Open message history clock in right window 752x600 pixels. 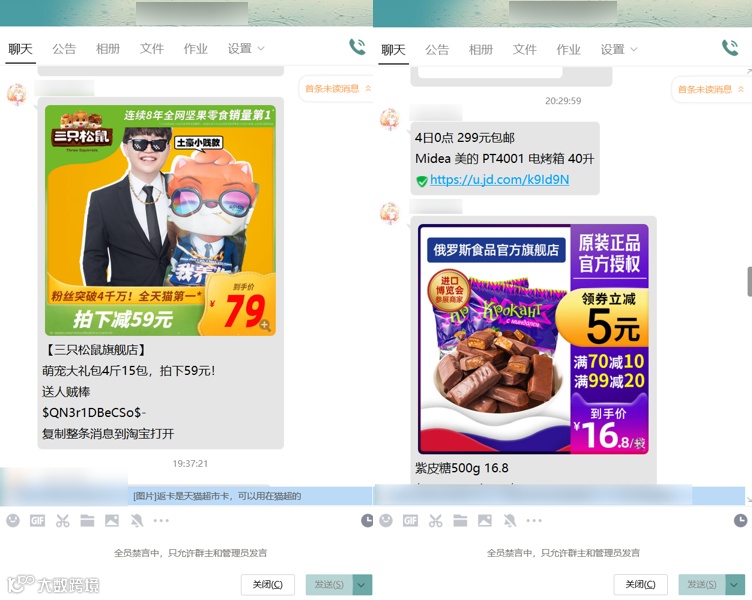click(x=740, y=520)
